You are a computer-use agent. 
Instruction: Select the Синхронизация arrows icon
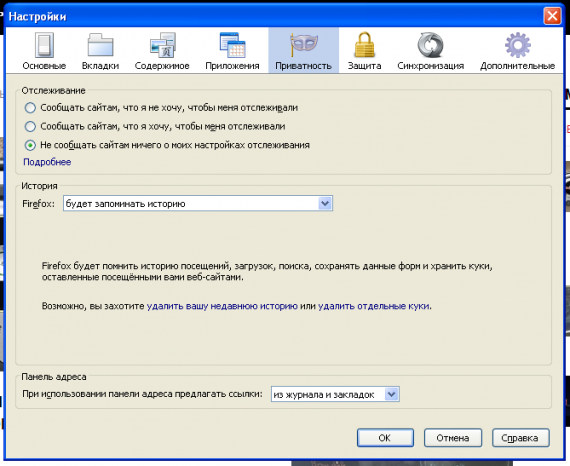click(x=430, y=45)
